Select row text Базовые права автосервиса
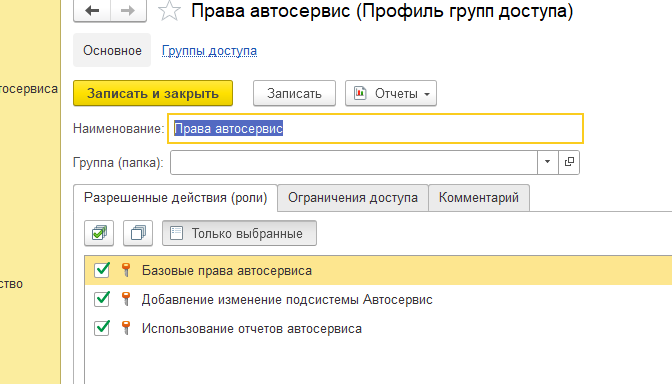 tap(227, 271)
